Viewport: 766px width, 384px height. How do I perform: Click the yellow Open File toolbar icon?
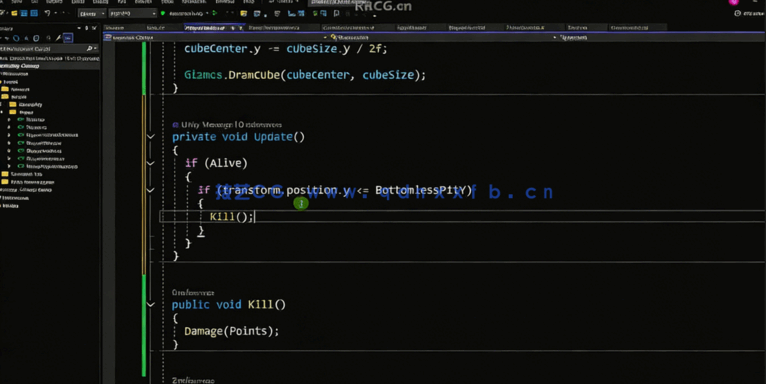pos(14,13)
